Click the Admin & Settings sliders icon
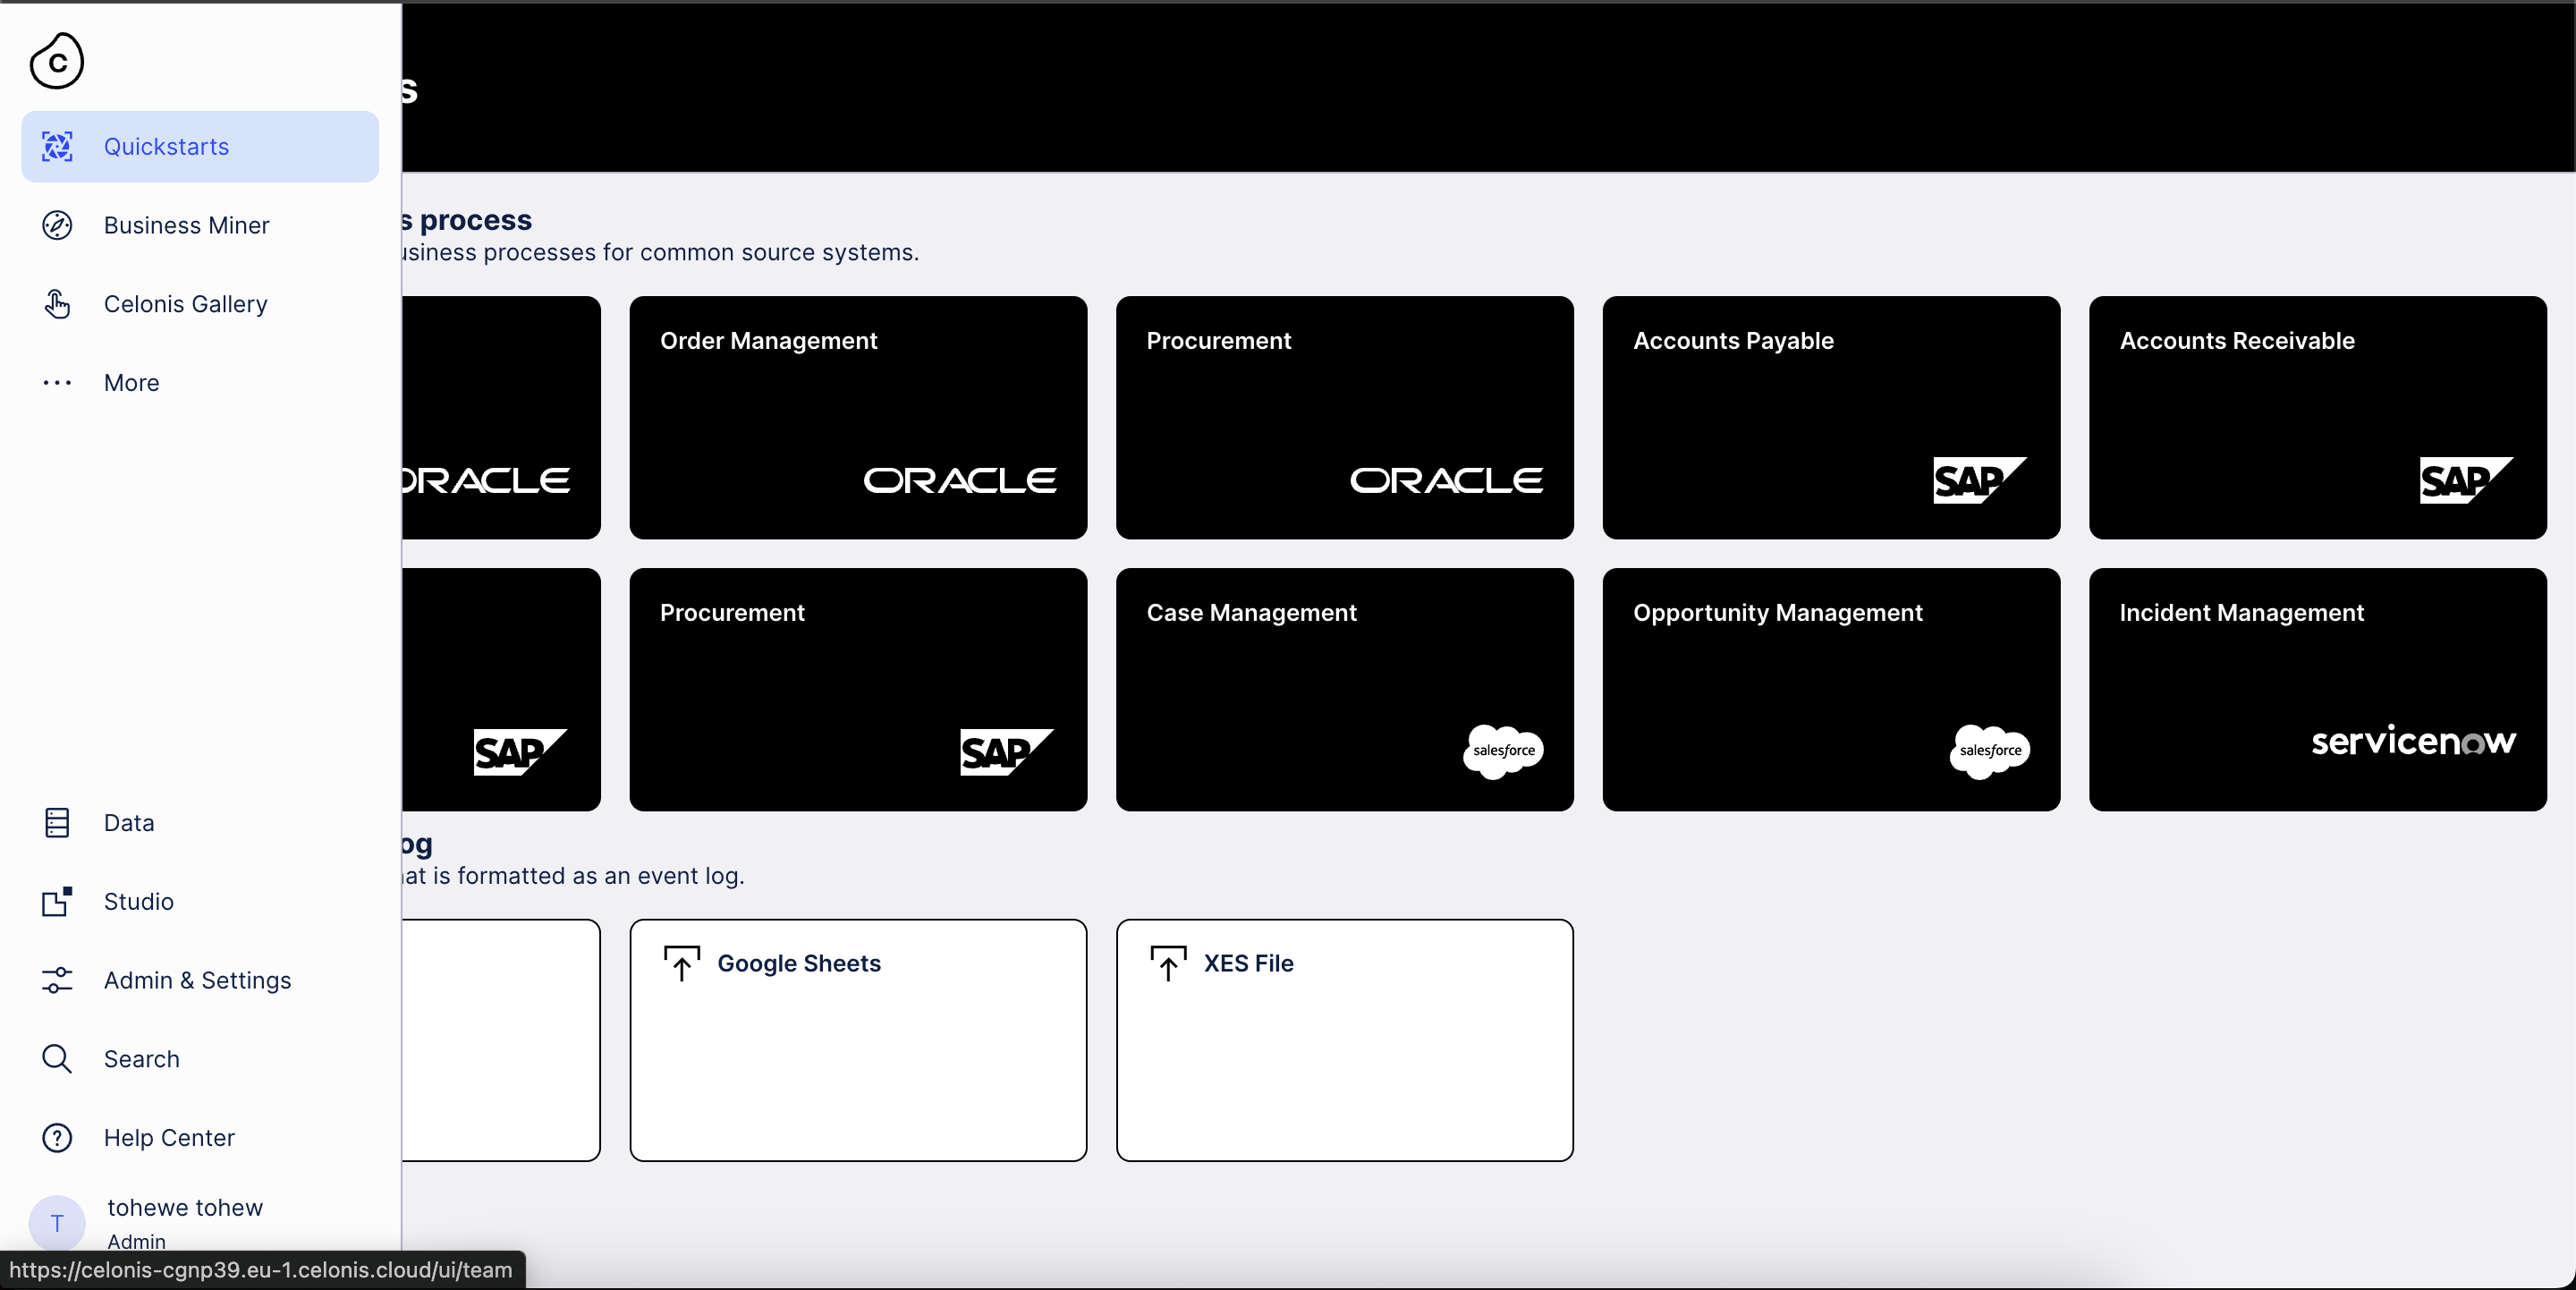Screen dimensions: 2576x1290 coord(57,980)
